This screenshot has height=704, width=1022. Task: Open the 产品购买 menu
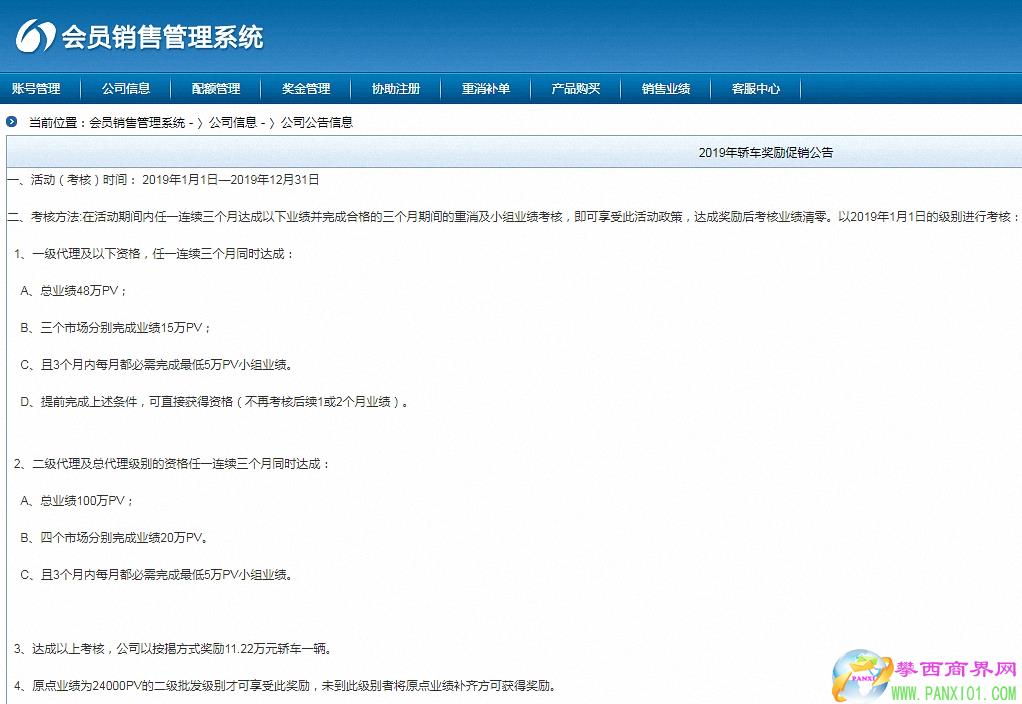coord(576,89)
